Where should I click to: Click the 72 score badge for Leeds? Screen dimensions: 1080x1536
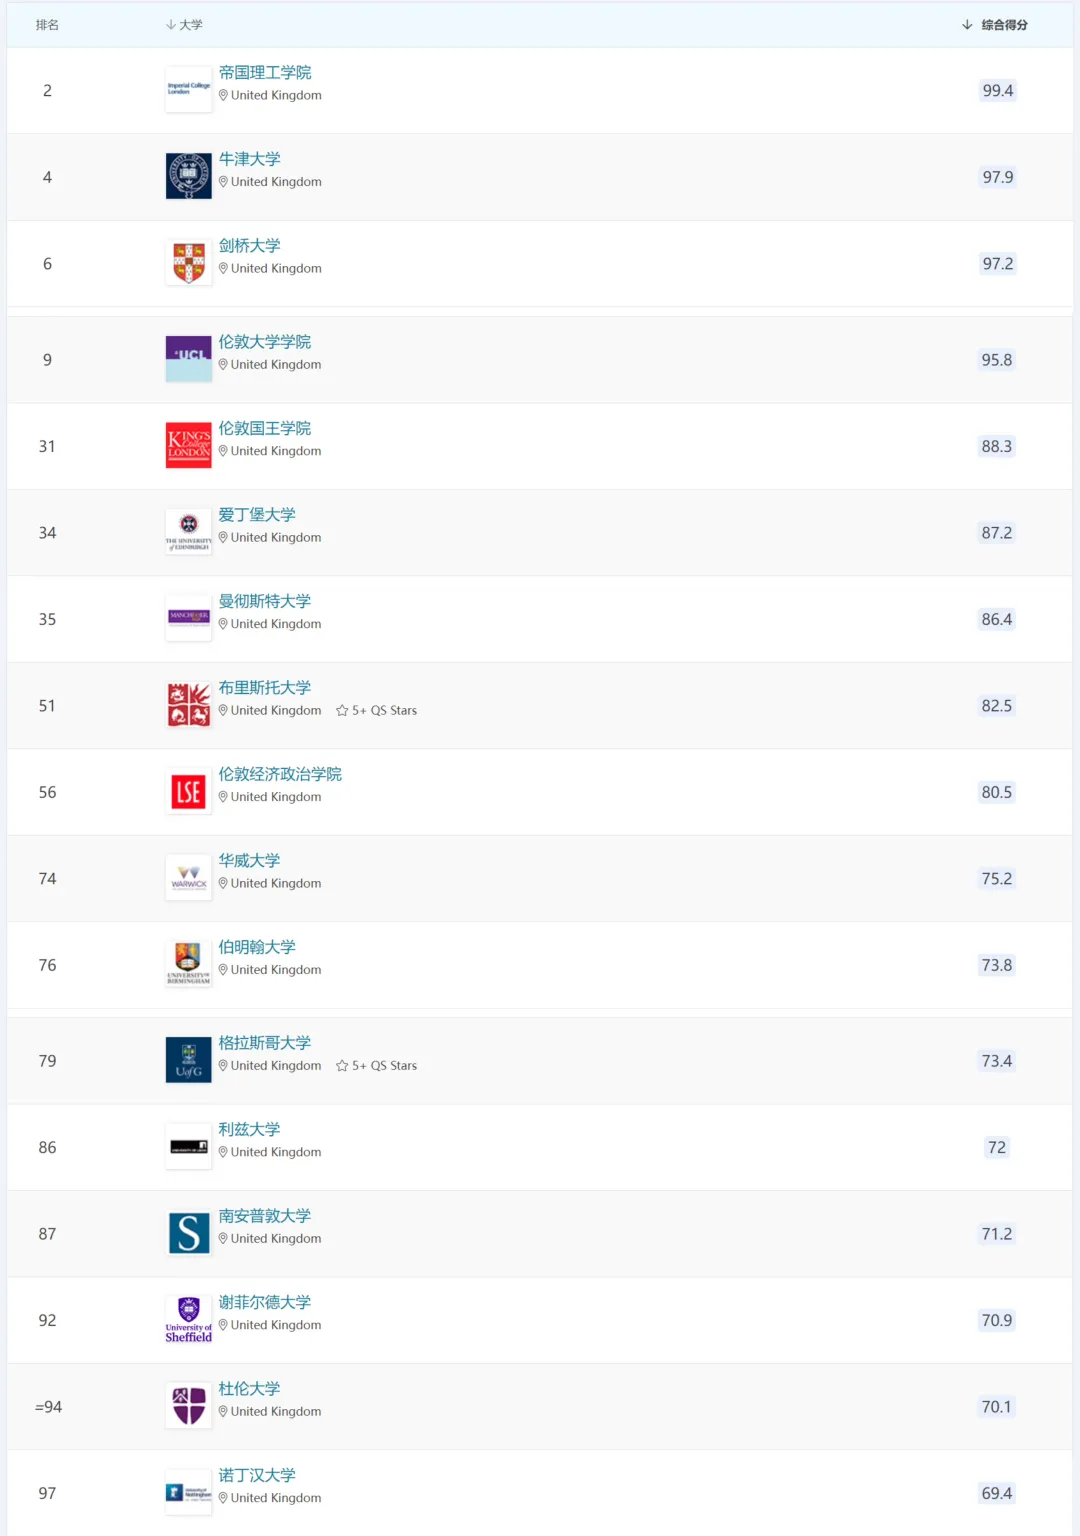(996, 1147)
